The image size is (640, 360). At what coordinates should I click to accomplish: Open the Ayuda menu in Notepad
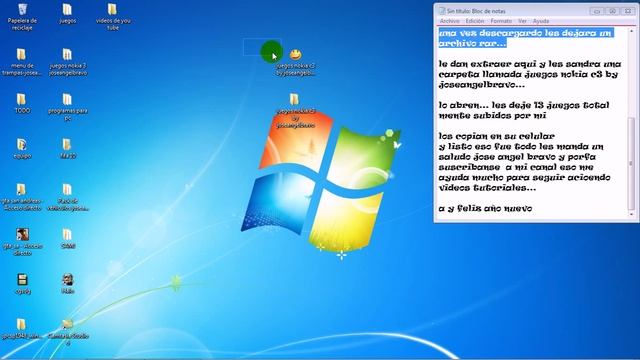[541, 21]
